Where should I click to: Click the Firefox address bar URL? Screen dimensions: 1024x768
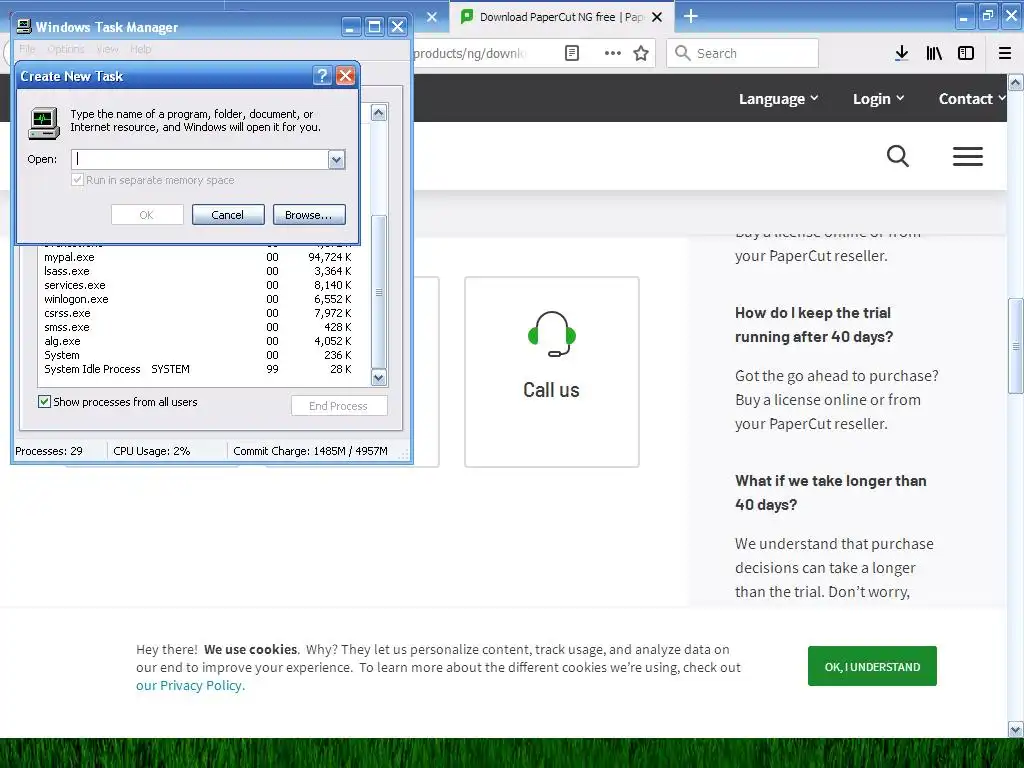(470, 54)
